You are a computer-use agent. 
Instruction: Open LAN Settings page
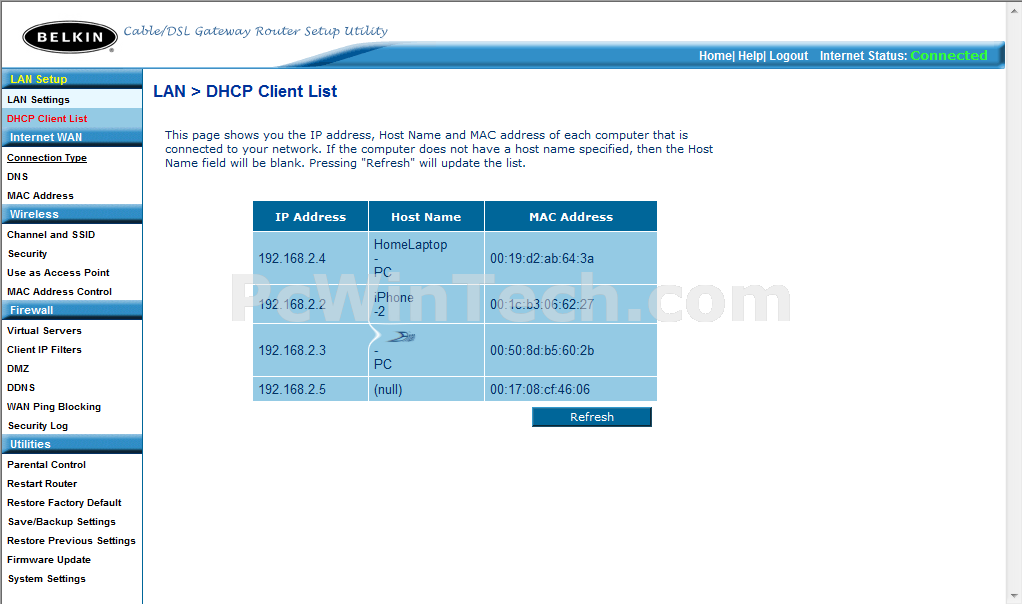coord(38,100)
